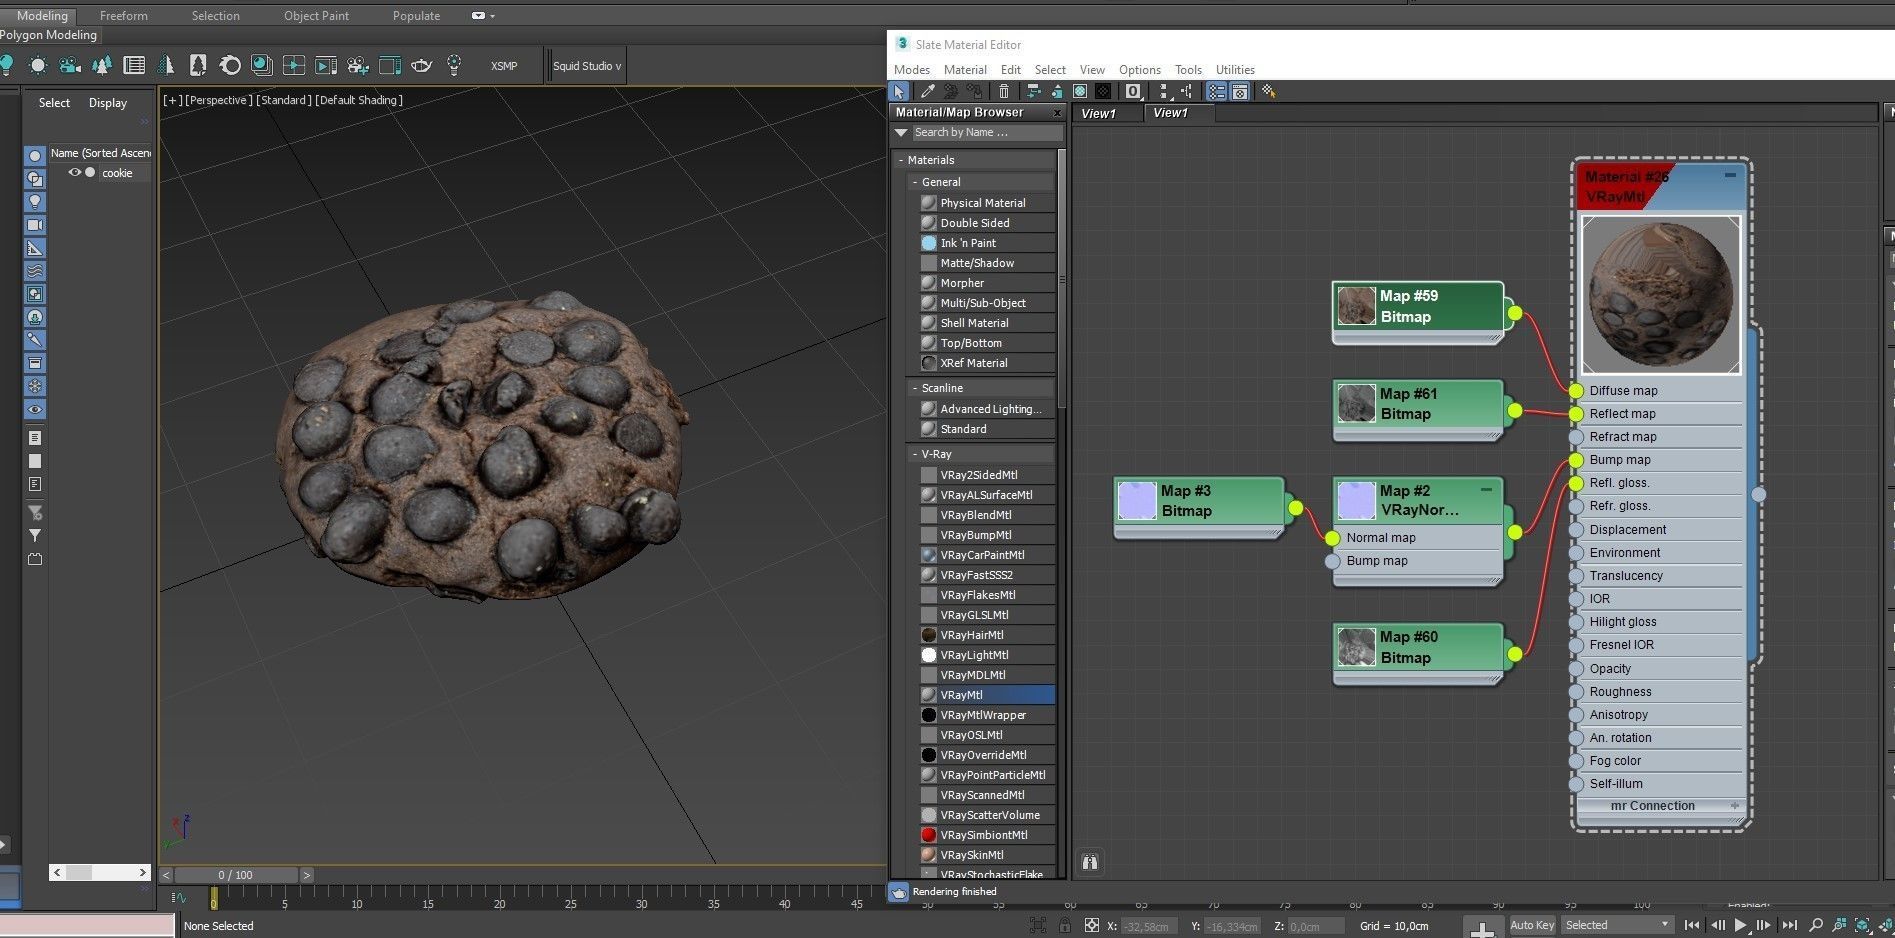1895x938 pixels.
Task: Select VRayMtl in material list
Action: [986, 695]
